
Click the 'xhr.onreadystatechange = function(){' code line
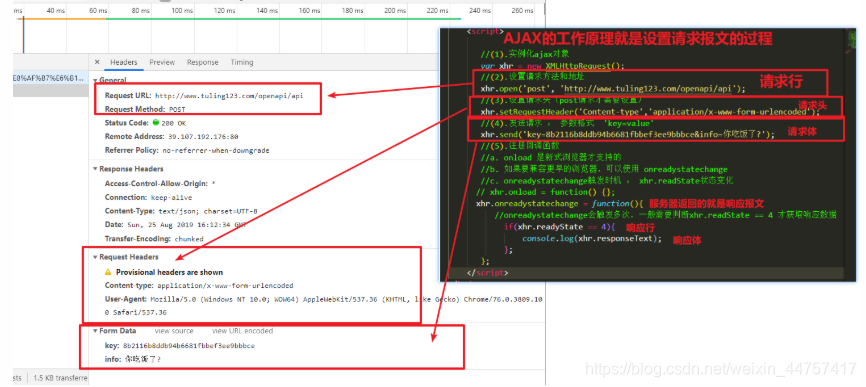[x=559, y=204]
